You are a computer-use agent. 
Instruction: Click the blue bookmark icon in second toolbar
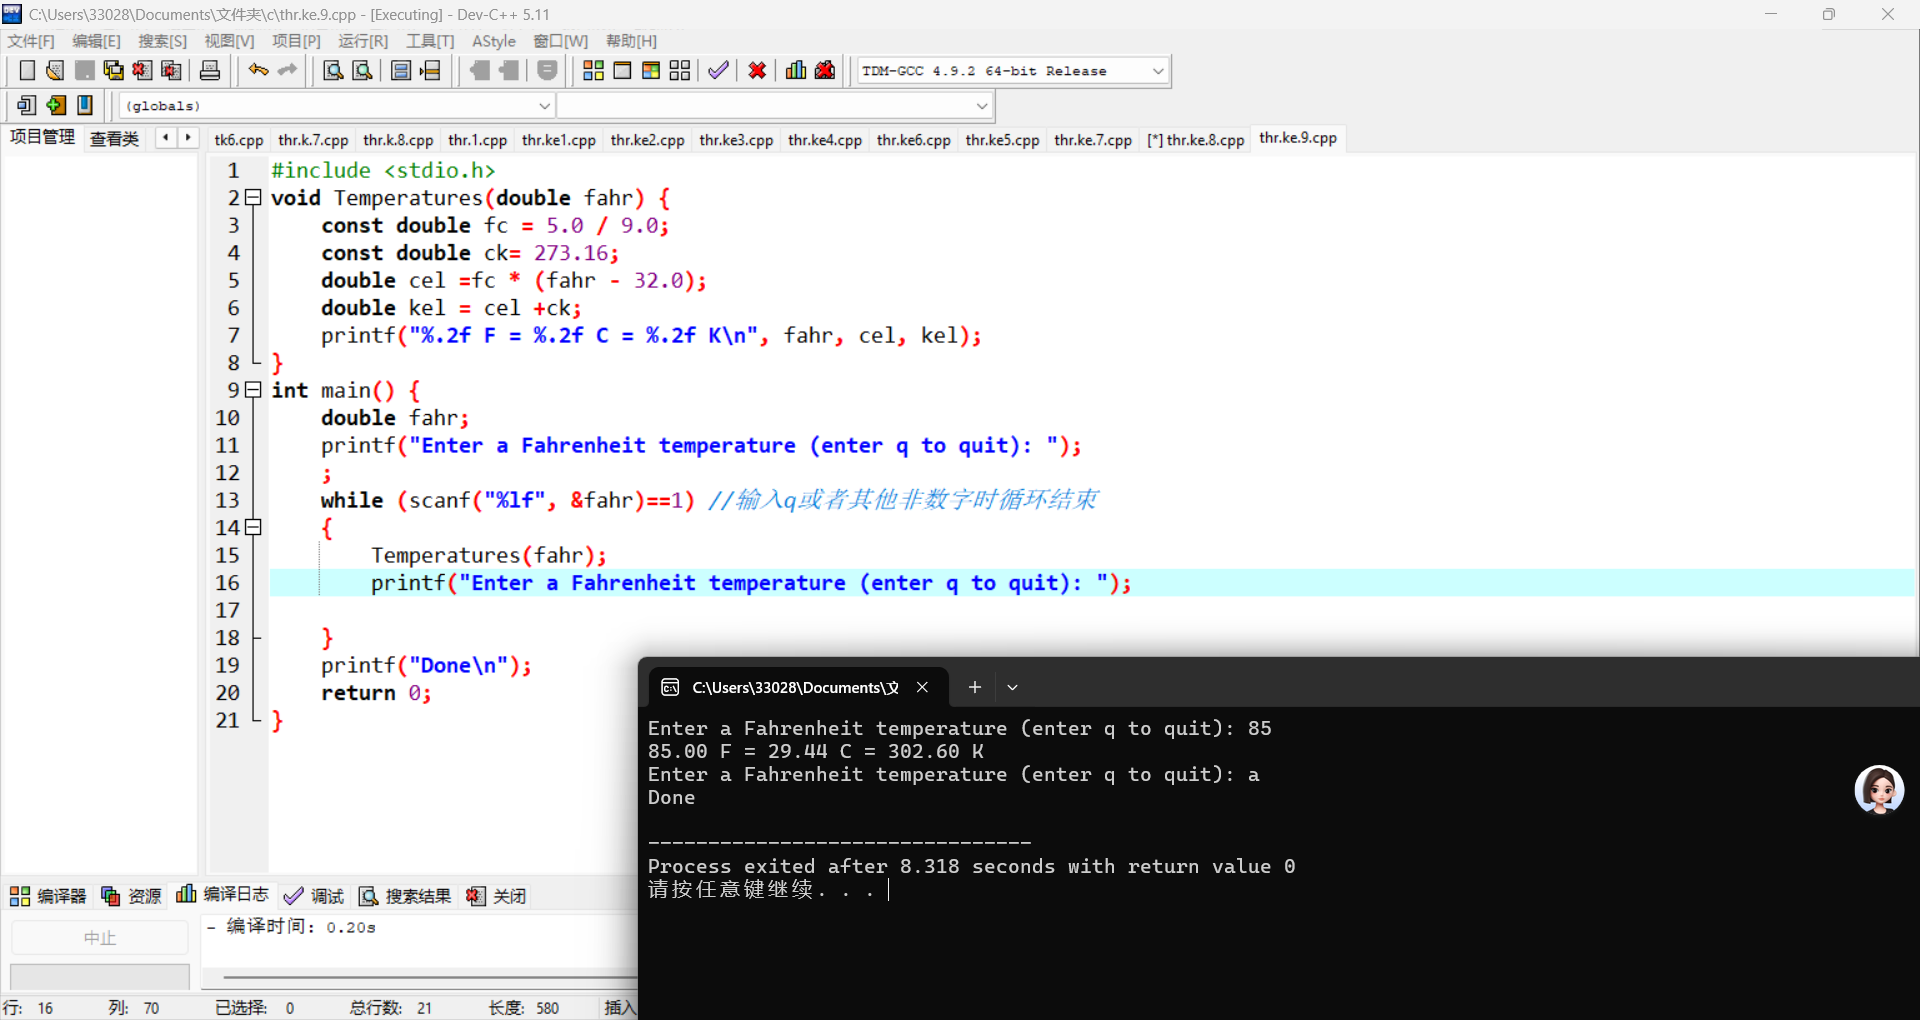(x=85, y=105)
